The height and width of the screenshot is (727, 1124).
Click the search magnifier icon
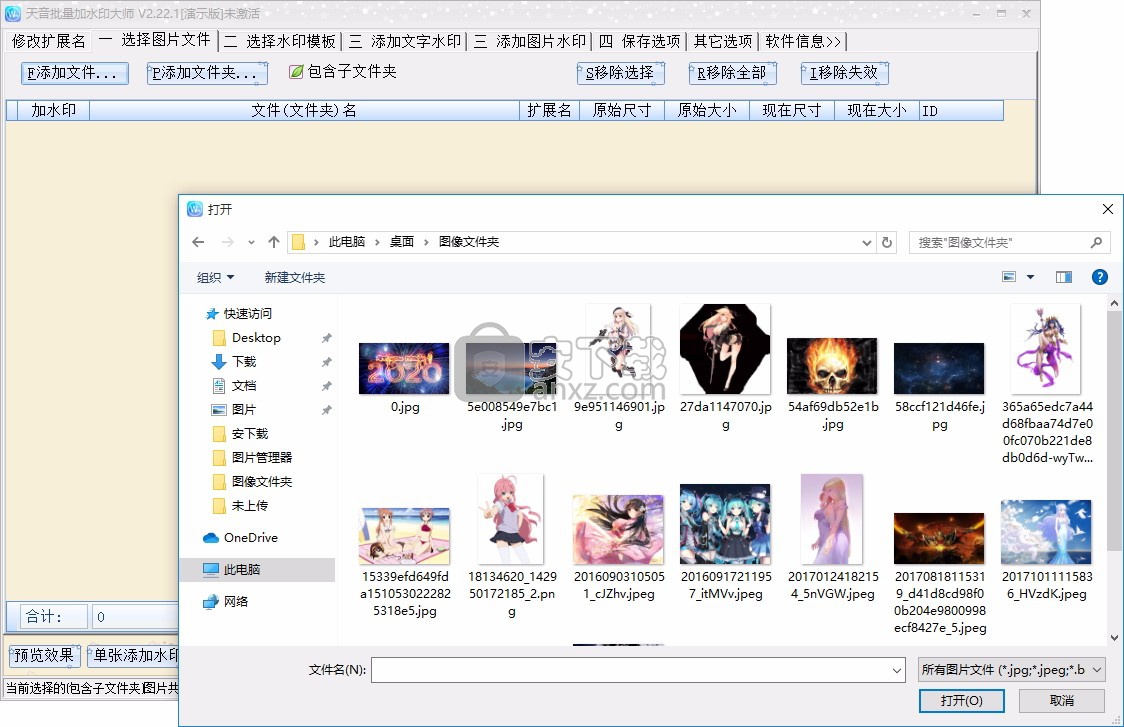[1096, 242]
